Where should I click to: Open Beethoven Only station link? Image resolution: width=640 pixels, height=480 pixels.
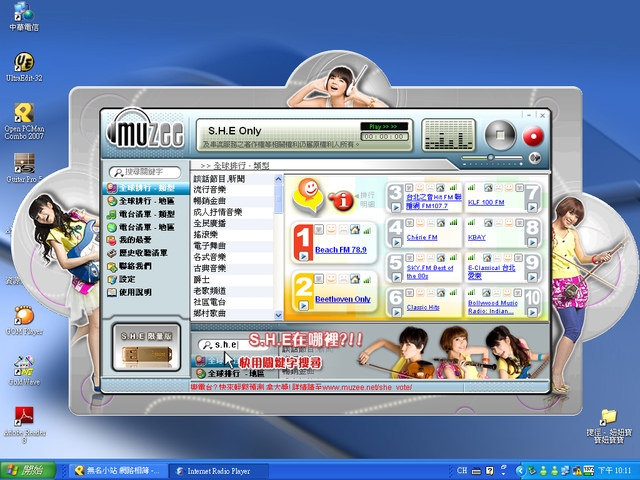tap(343, 299)
